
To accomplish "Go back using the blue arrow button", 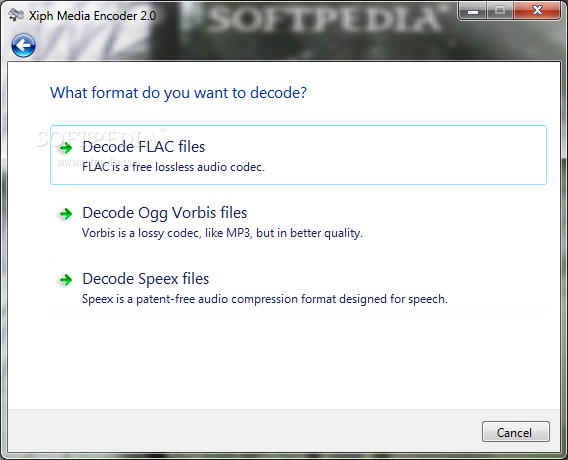I will (x=23, y=46).
